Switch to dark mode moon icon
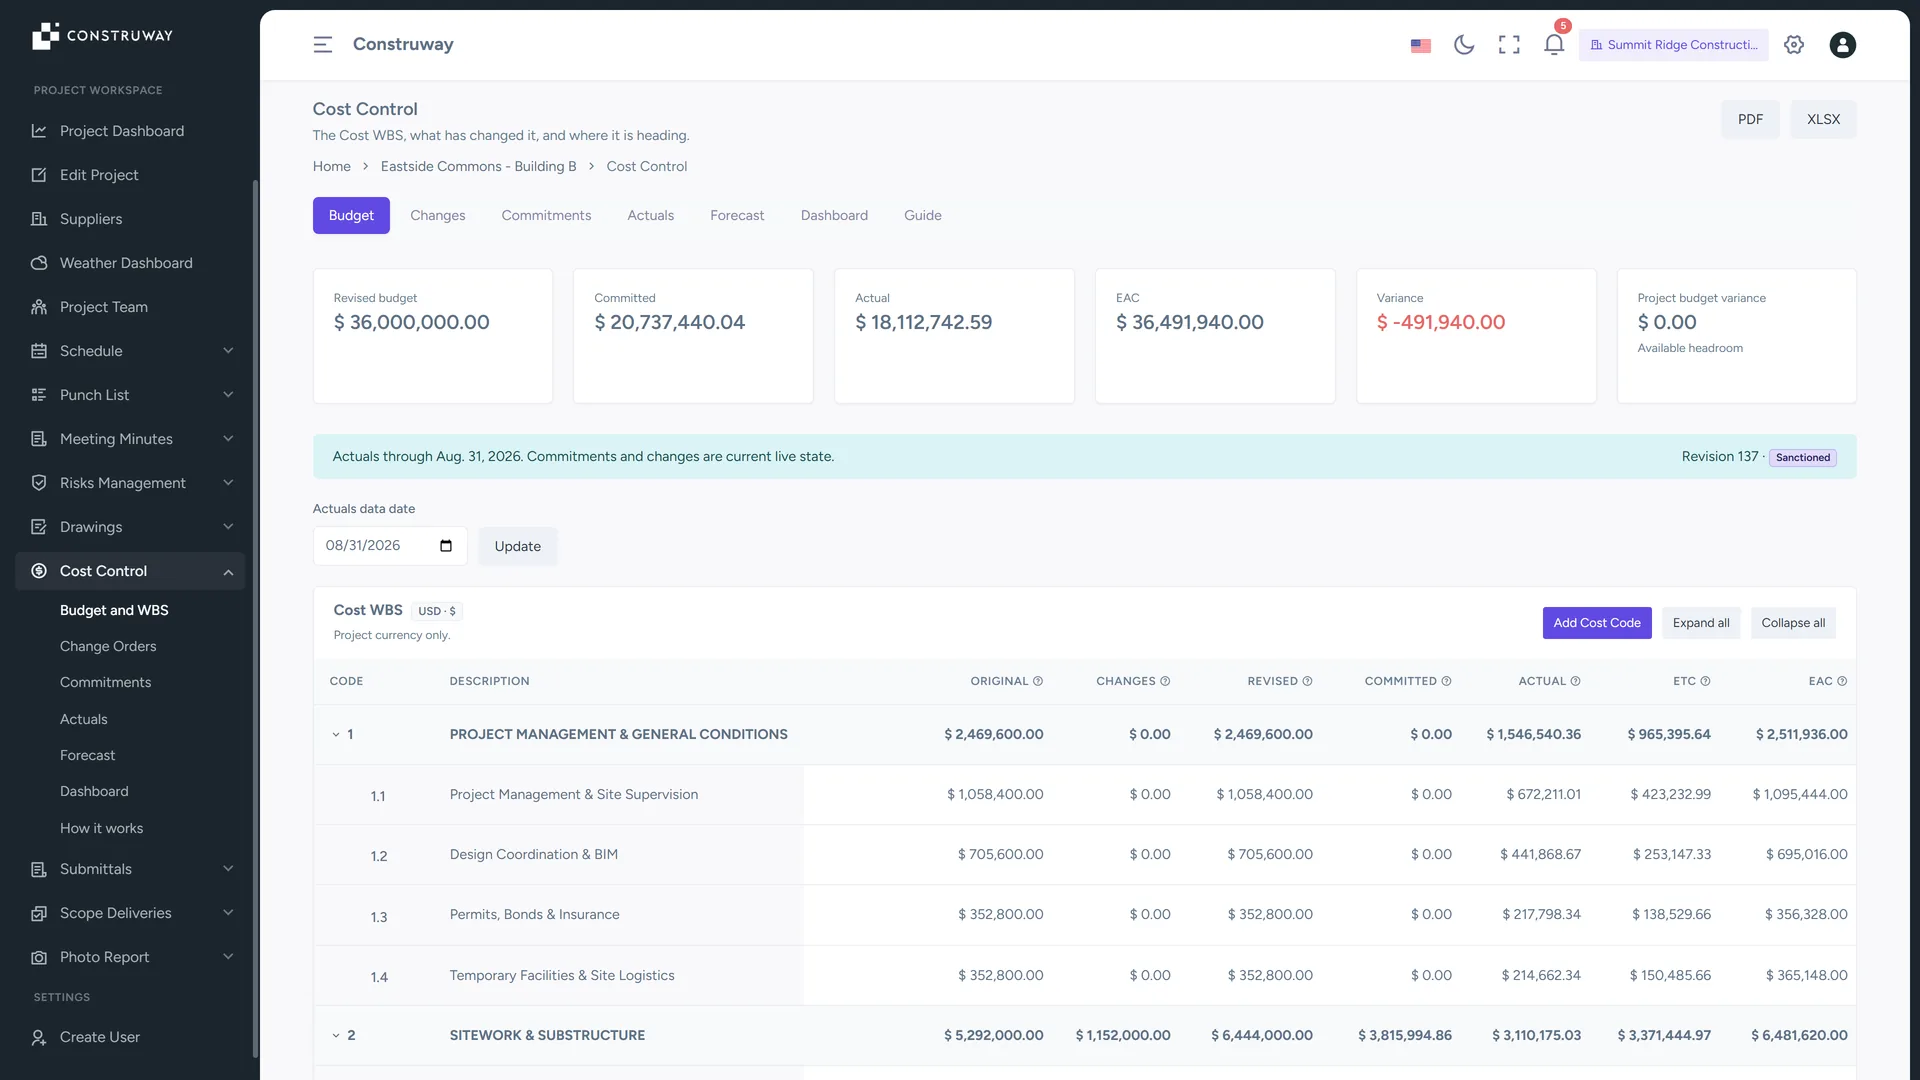This screenshot has height=1080, width=1920. [x=1464, y=45]
